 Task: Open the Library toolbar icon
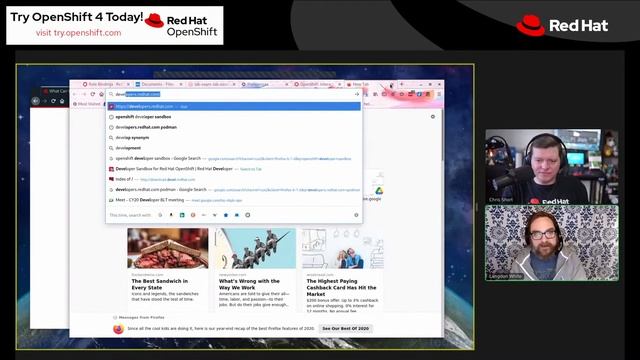pyautogui.click(x=376, y=94)
